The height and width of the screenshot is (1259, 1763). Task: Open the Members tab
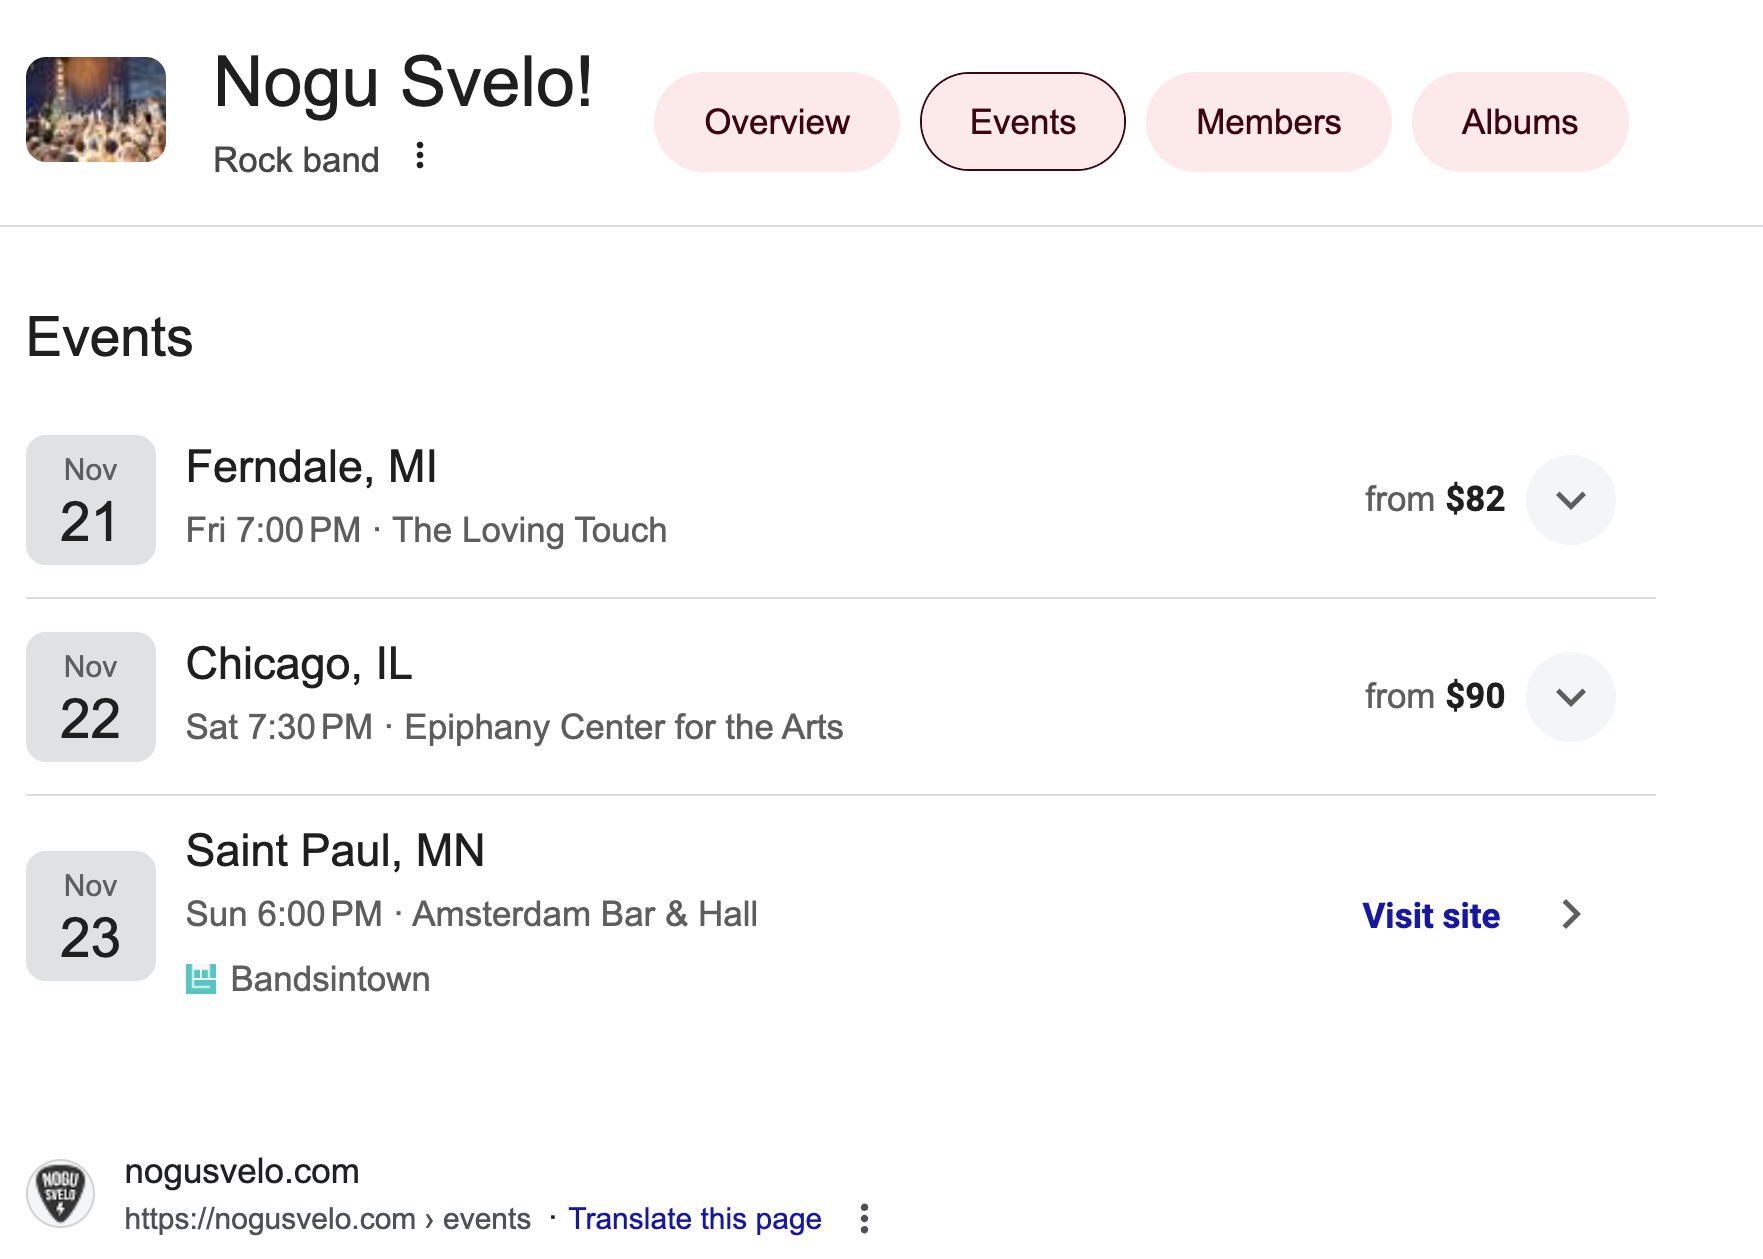[1268, 122]
